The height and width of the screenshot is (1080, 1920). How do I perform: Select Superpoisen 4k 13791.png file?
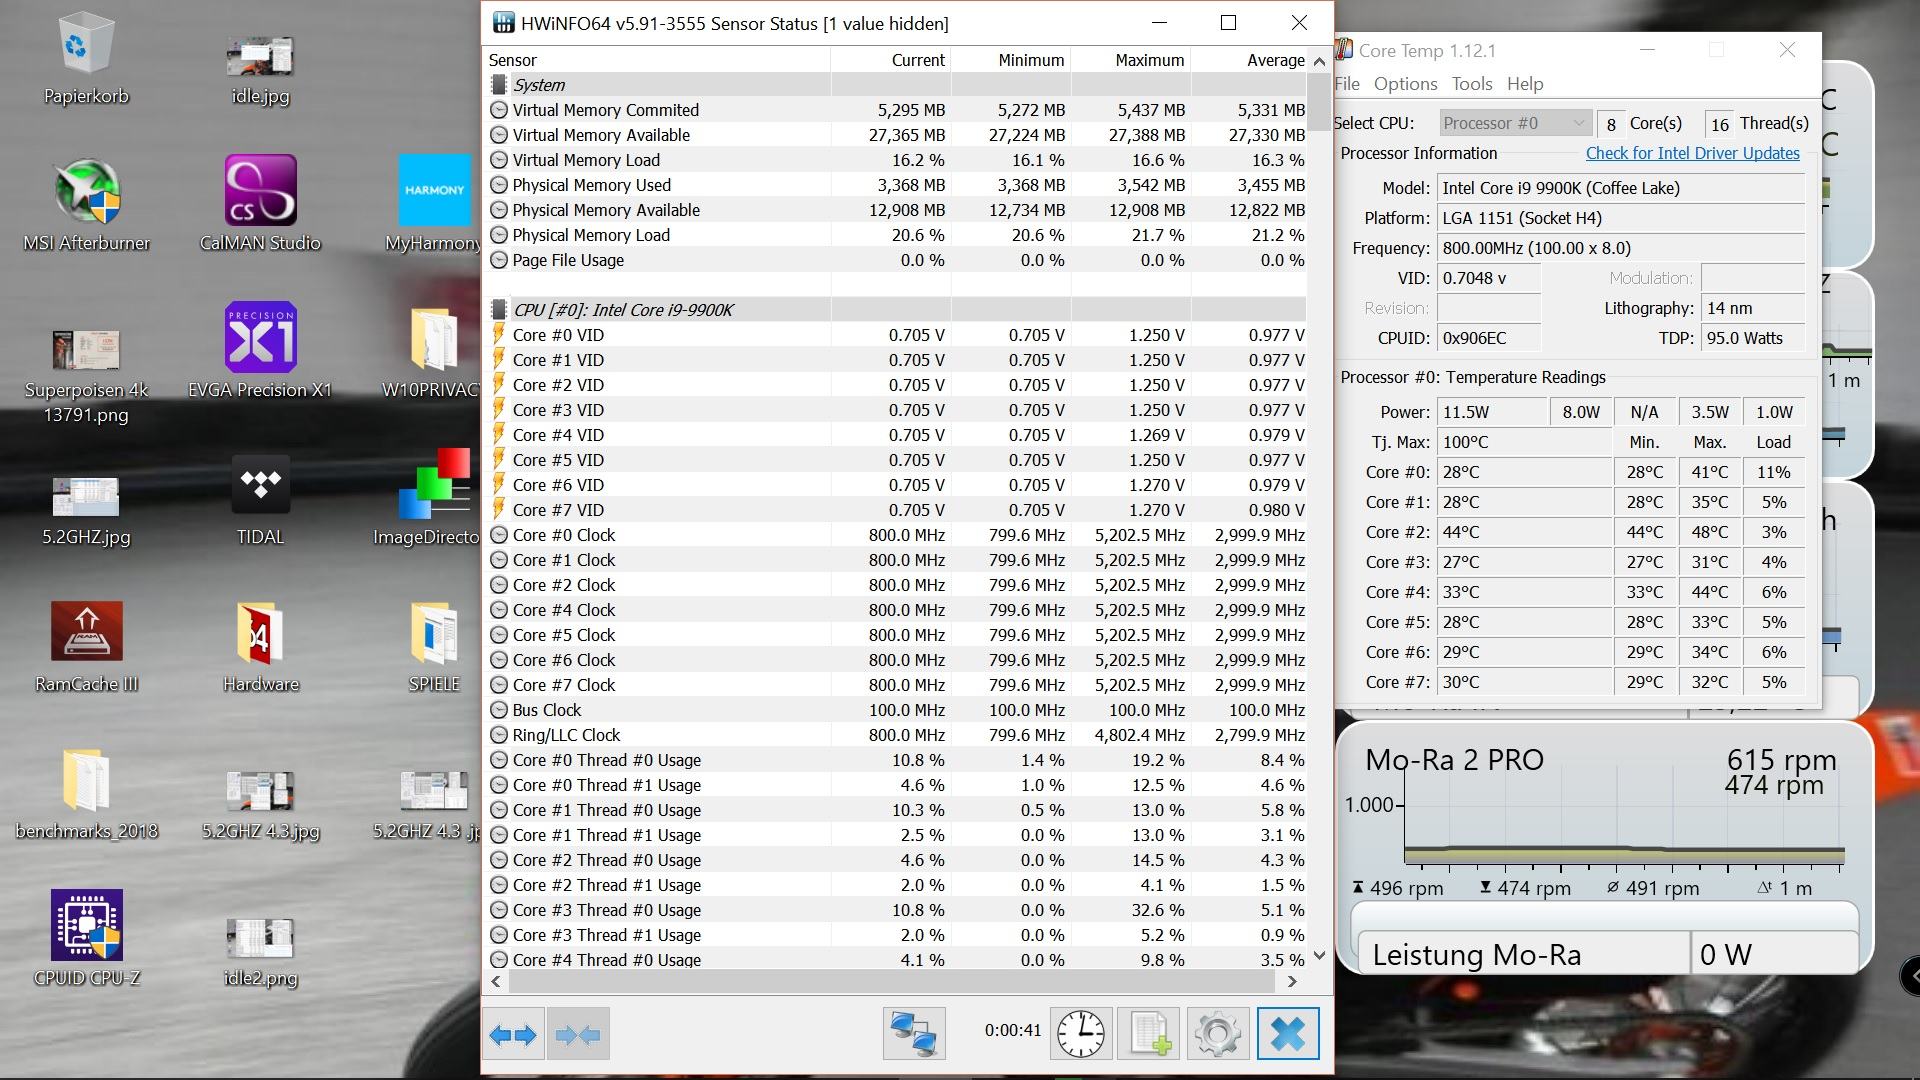tap(86, 378)
